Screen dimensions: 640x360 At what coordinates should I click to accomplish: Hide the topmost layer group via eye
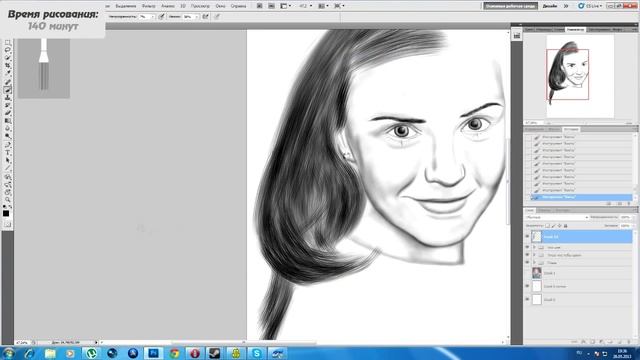click(x=527, y=247)
